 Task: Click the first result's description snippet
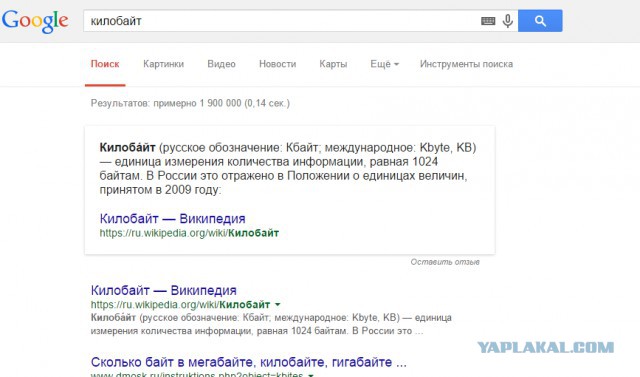coord(271,324)
